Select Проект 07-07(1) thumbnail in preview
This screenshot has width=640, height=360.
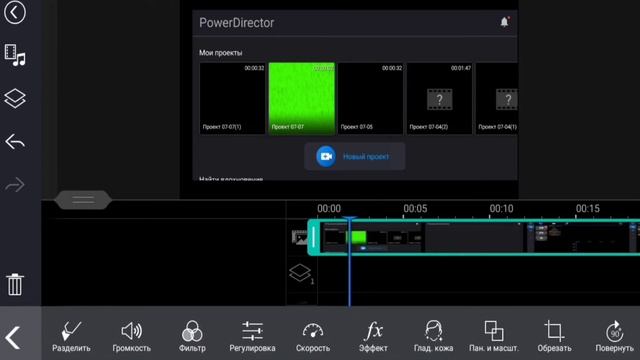(x=232, y=98)
